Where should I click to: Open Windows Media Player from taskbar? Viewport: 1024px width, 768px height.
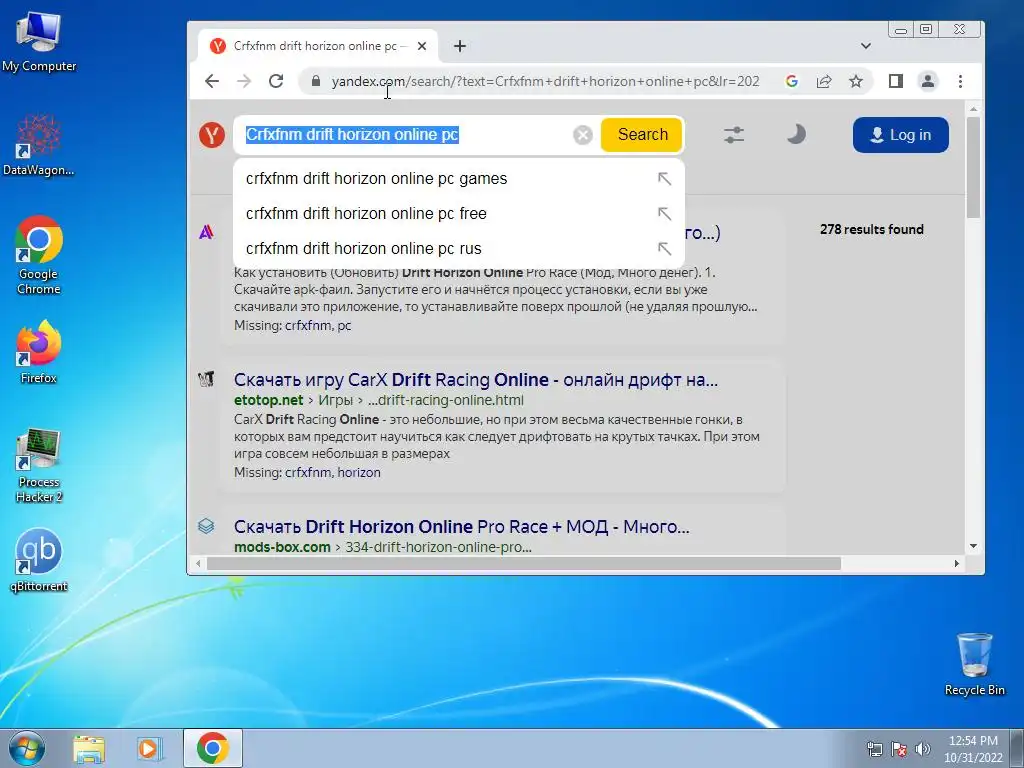(149, 748)
